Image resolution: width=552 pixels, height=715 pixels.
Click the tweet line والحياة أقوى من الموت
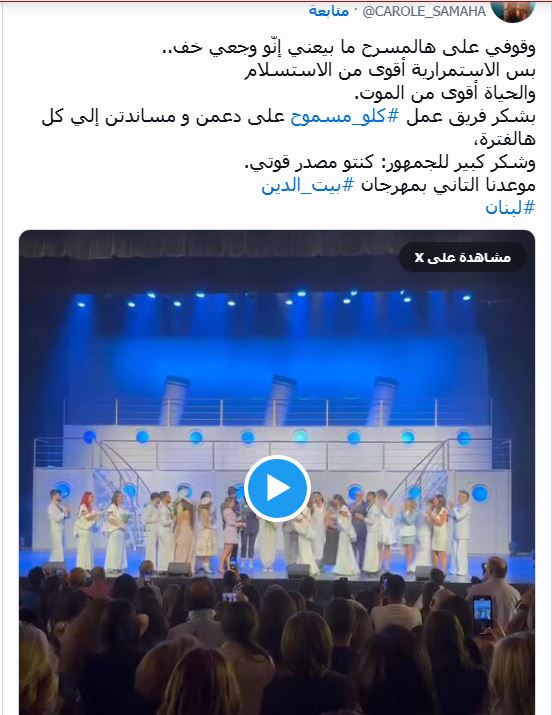click(445, 94)
